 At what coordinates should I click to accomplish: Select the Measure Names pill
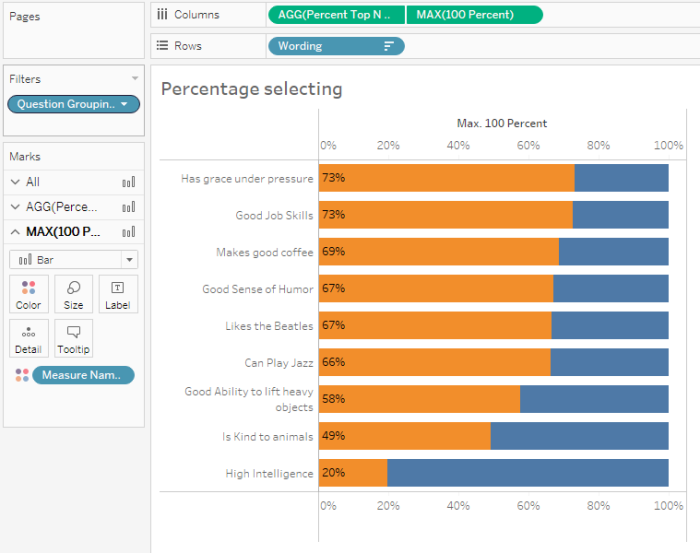tap(83, 375)
